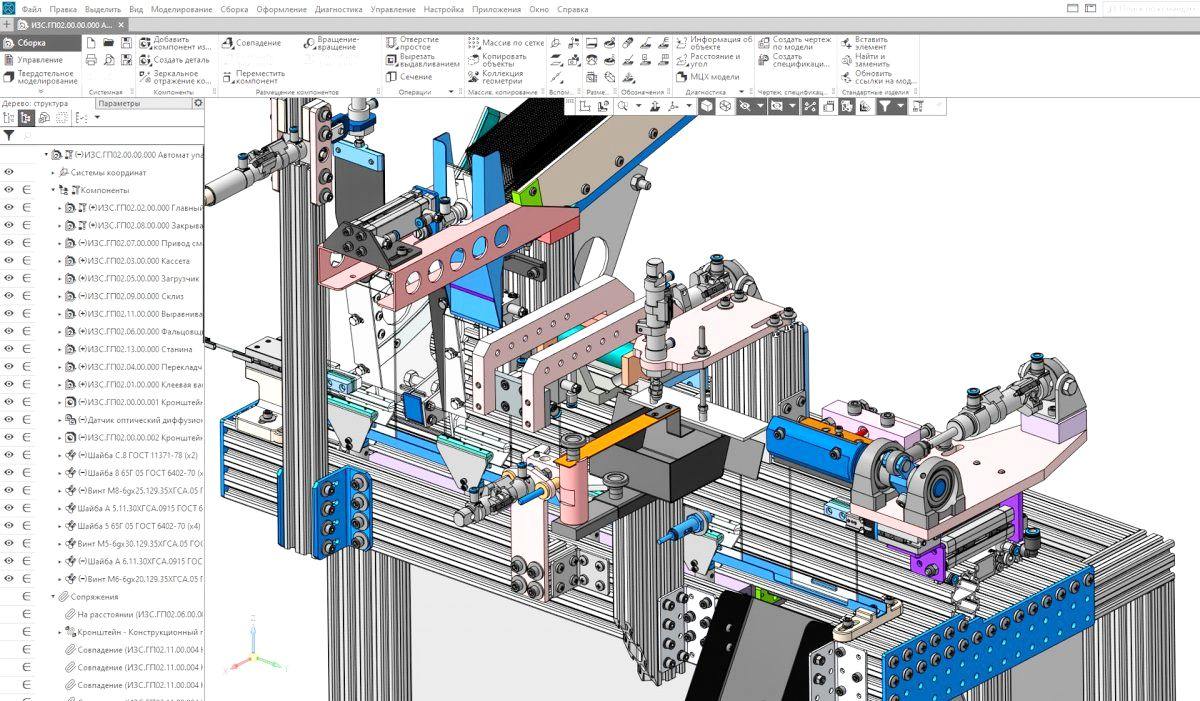Click the tree filter funnel icon
Viewport: 1200px width, 701px height.
click(x=9, y=135)
